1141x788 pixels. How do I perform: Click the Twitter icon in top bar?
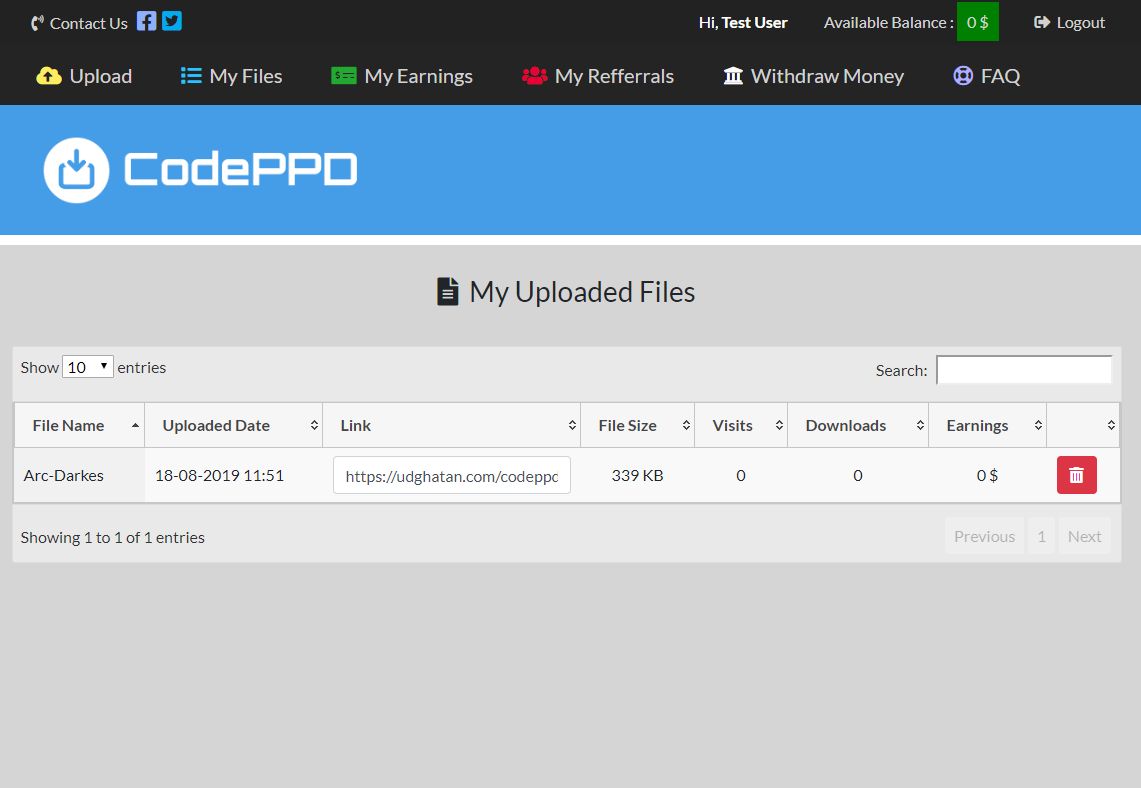pyautogui.click(x=172, y=21)
